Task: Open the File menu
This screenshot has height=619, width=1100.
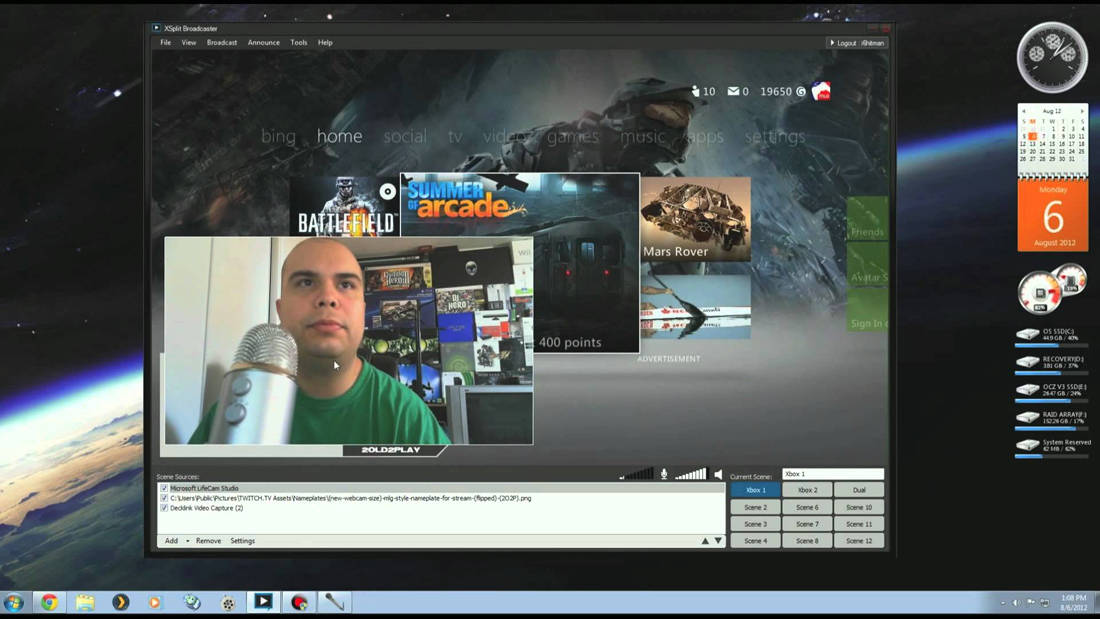Action: (x=166, y=42)
